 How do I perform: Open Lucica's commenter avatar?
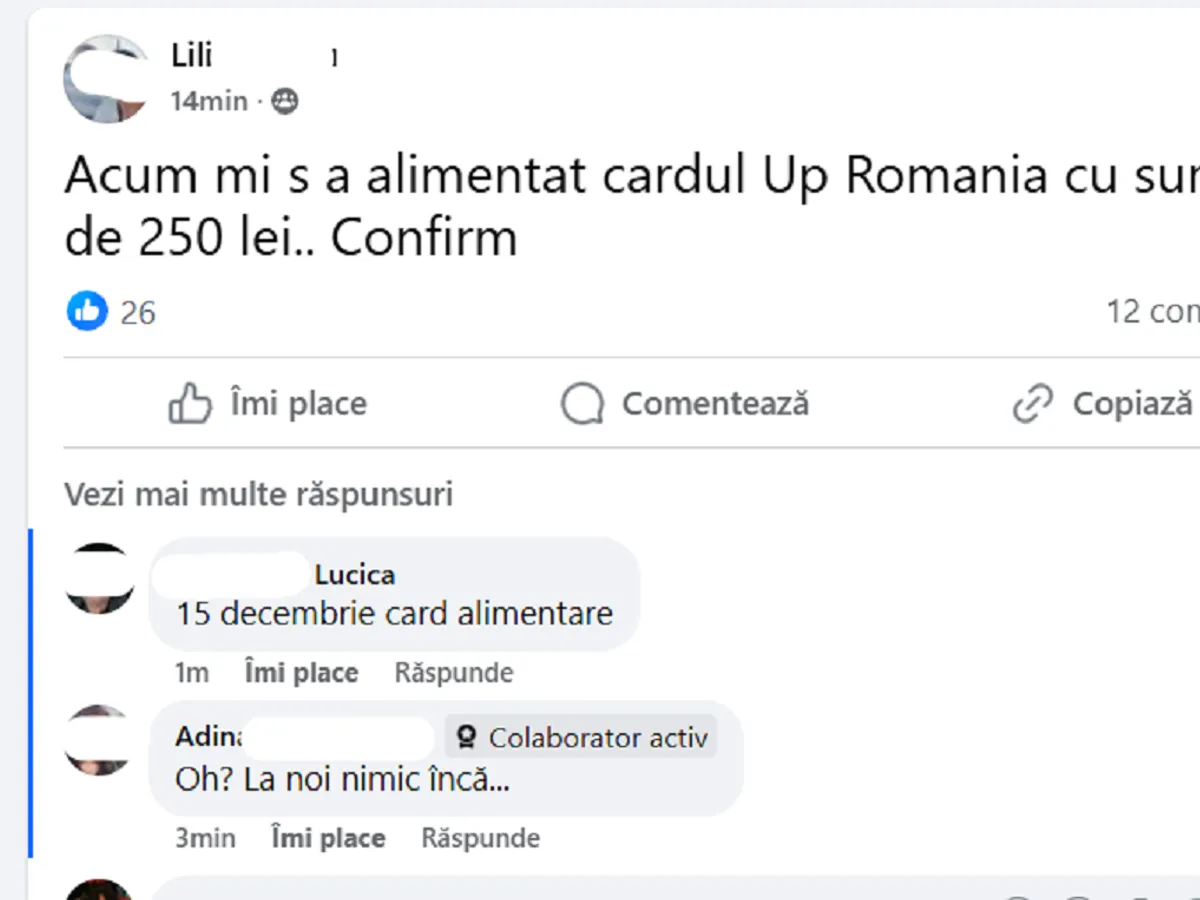100,578
